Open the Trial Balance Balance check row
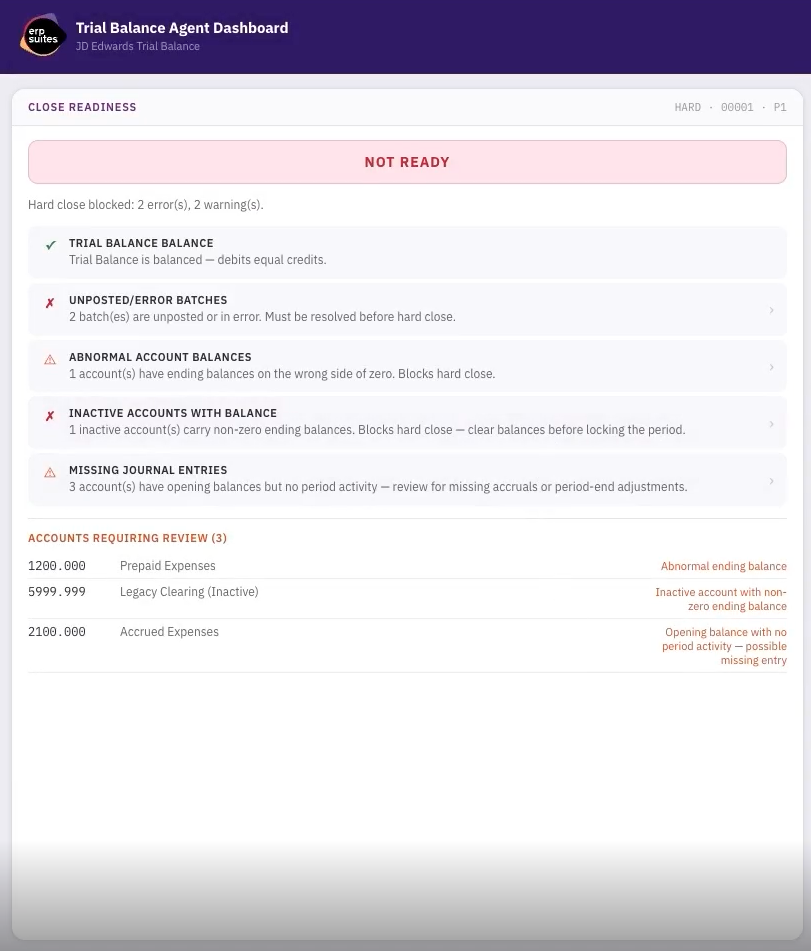 click(x=407, y=252)
